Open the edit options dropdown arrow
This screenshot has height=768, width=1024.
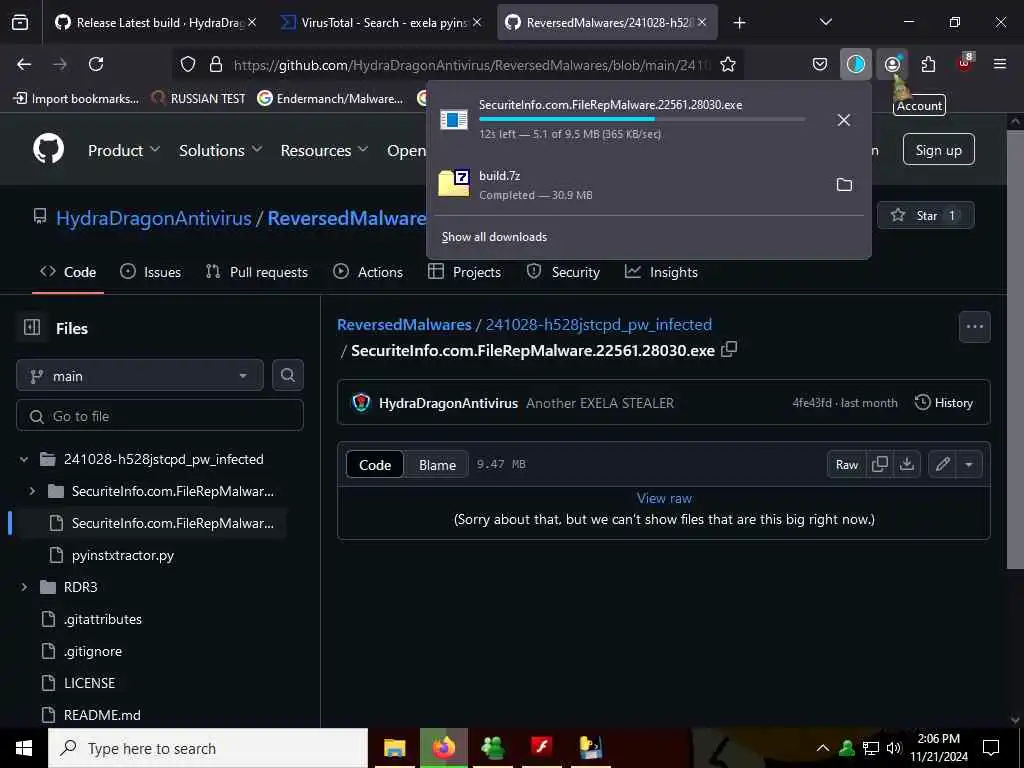(x=969, y=464)
